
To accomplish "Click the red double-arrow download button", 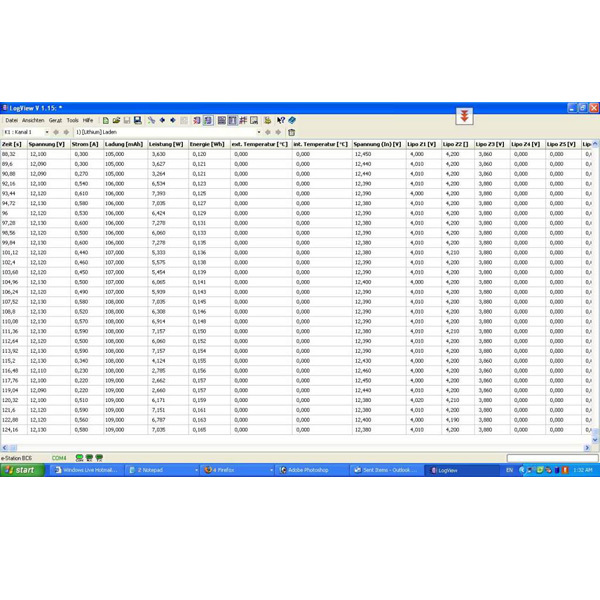I will point(465,116).
